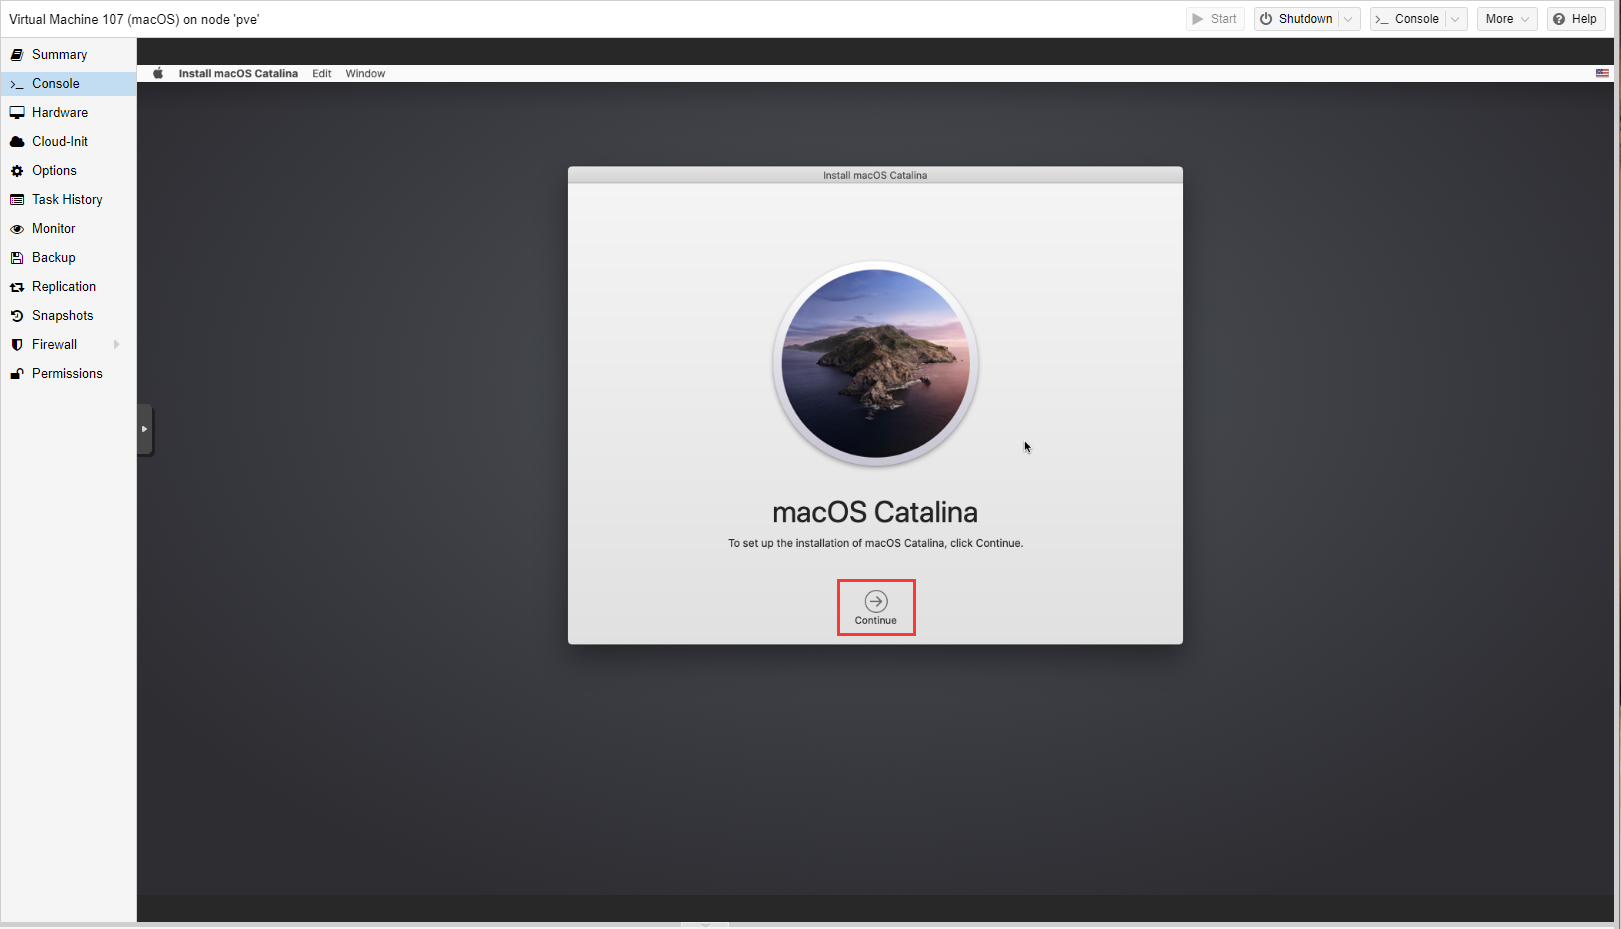Open the Shutdown dropdown arrow
Image resolution: width=1621 pixels, height=929 pixels.
click(x=1348, y=19)
